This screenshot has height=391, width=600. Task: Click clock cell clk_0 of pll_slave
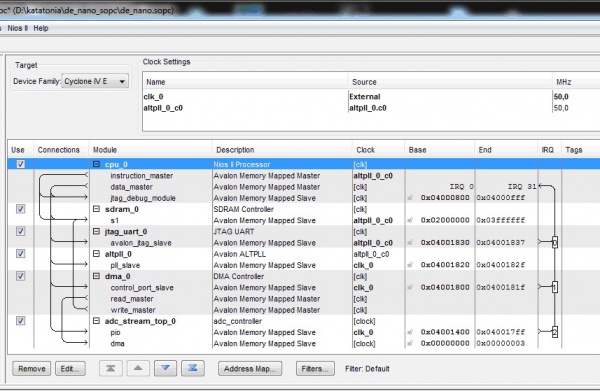363,265
